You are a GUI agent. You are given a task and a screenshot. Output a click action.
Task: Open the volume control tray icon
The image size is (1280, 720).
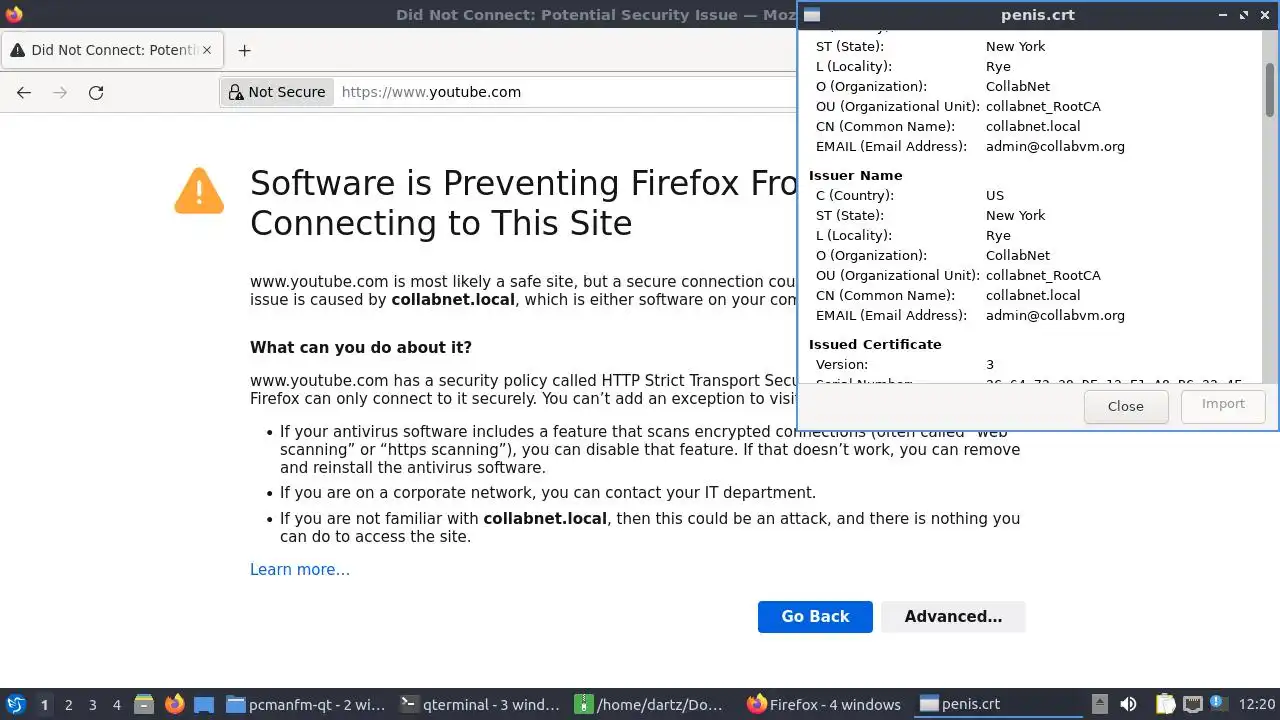pos(1128,704)
